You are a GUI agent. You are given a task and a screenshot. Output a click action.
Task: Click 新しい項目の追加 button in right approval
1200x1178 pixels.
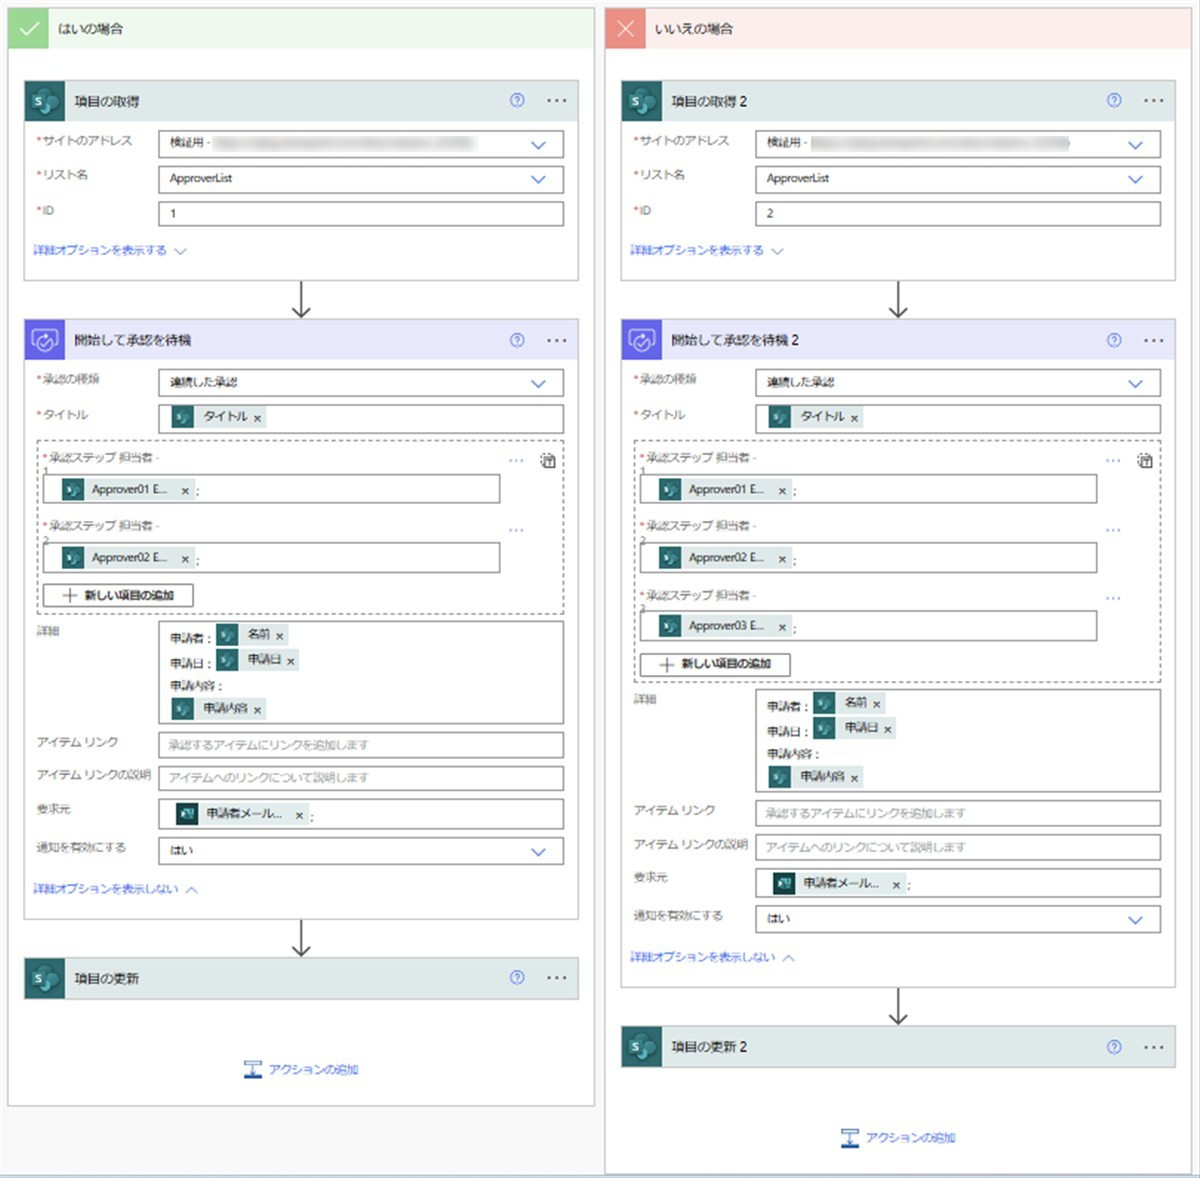coord(715,664)
